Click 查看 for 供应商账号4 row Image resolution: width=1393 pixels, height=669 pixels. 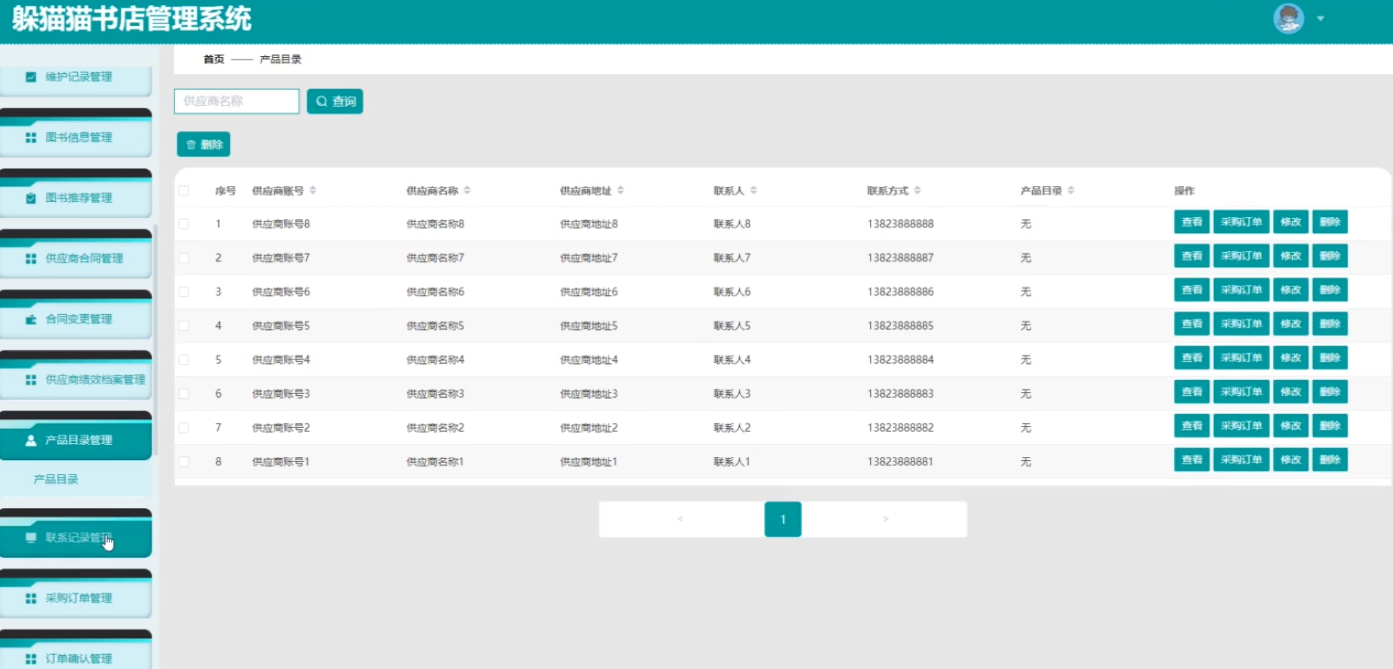tap(1192, 358)
